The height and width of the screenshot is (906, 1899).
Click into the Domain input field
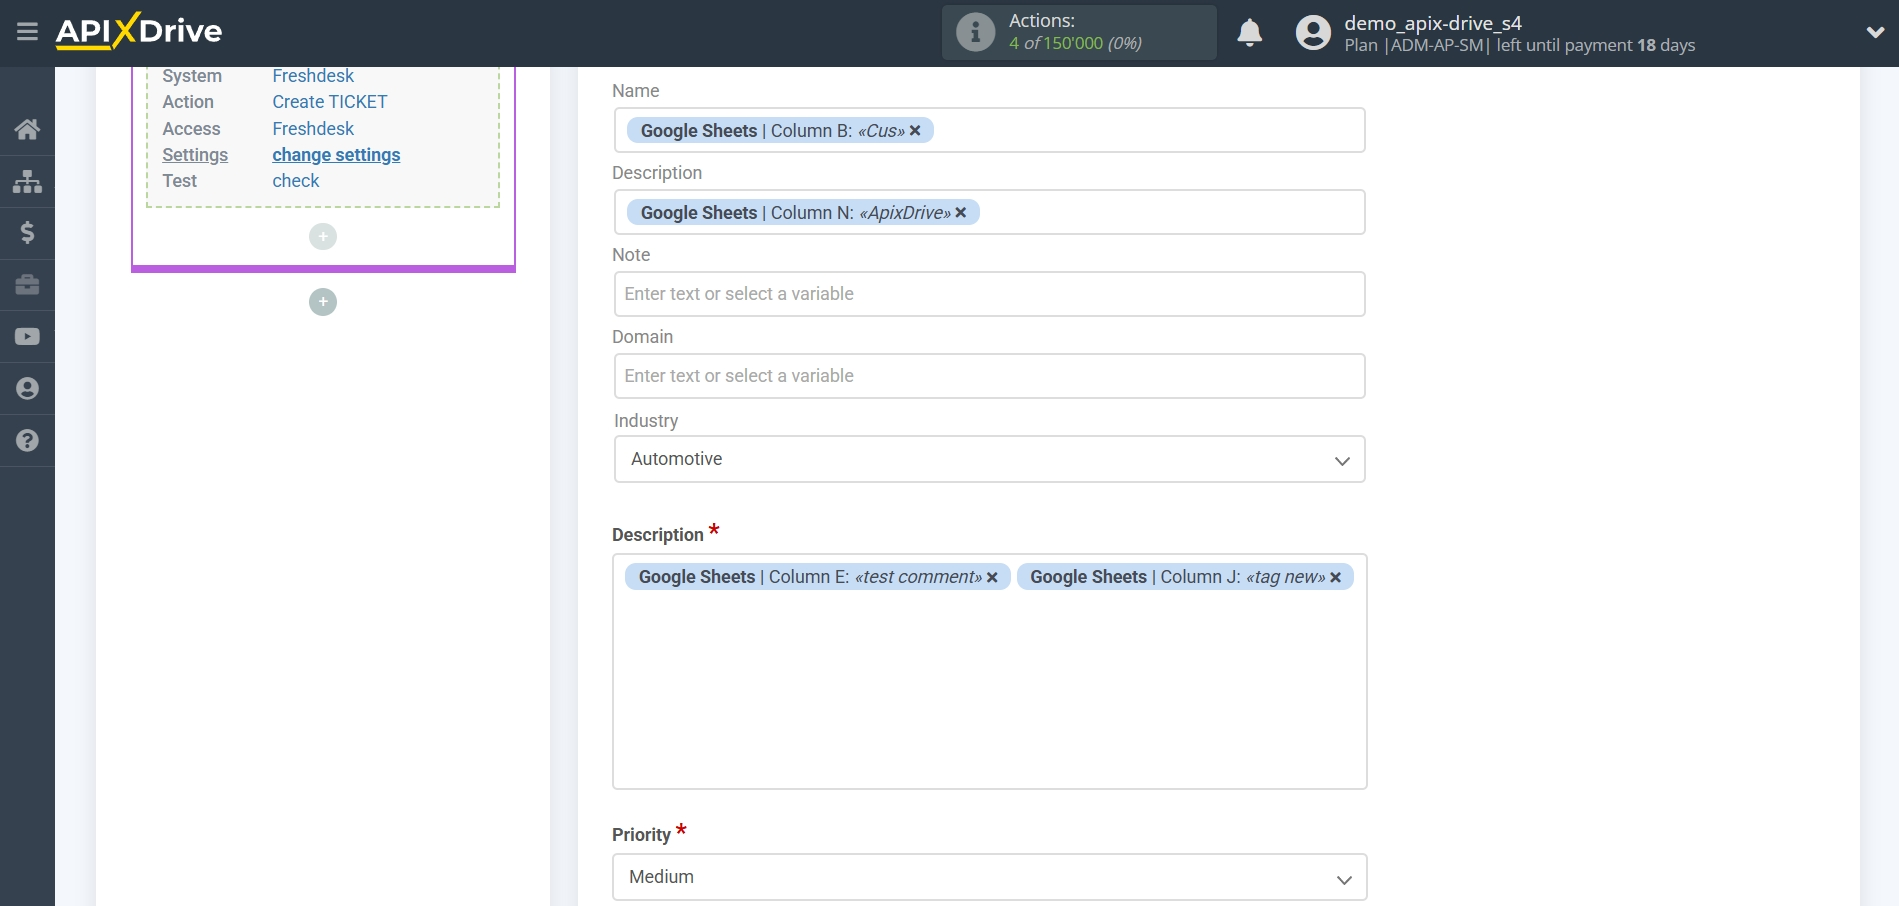(989, 376)
